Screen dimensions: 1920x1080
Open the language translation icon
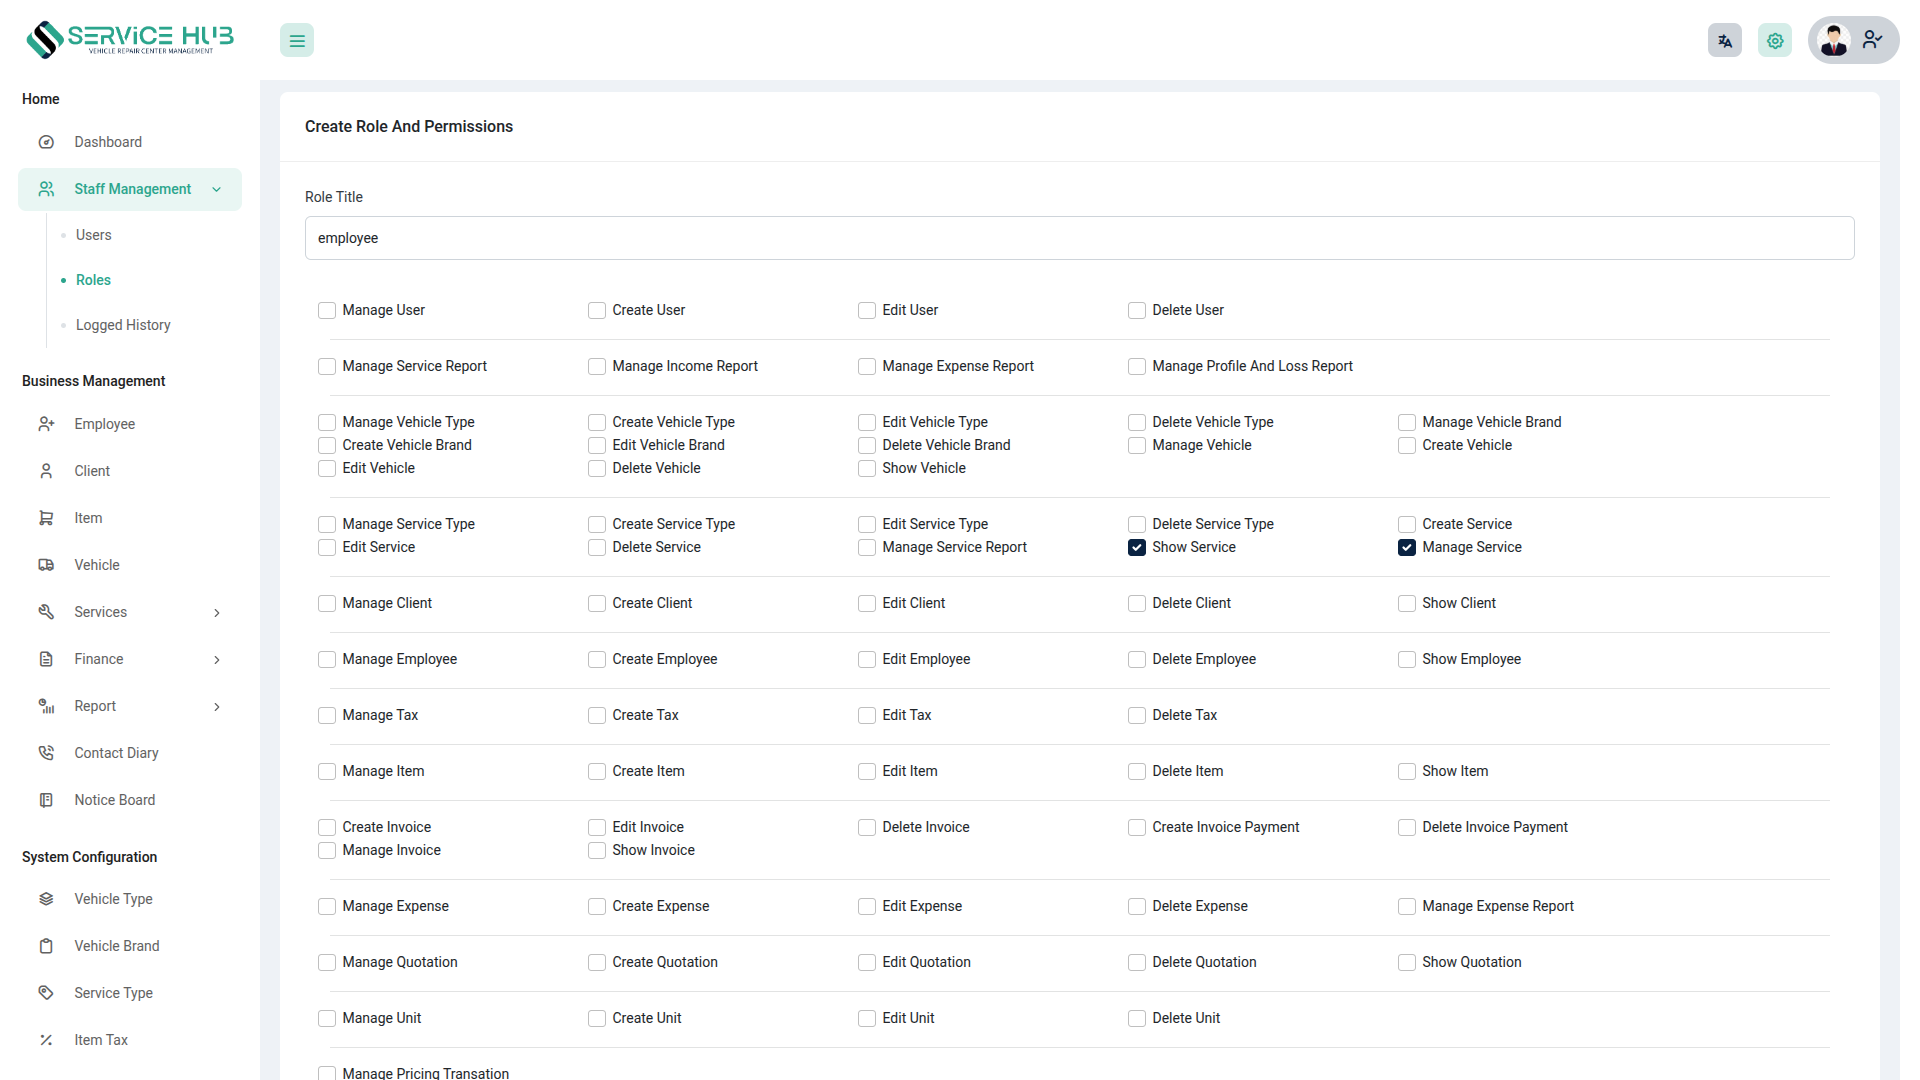pyautogui.click(x=1724, y=41)
